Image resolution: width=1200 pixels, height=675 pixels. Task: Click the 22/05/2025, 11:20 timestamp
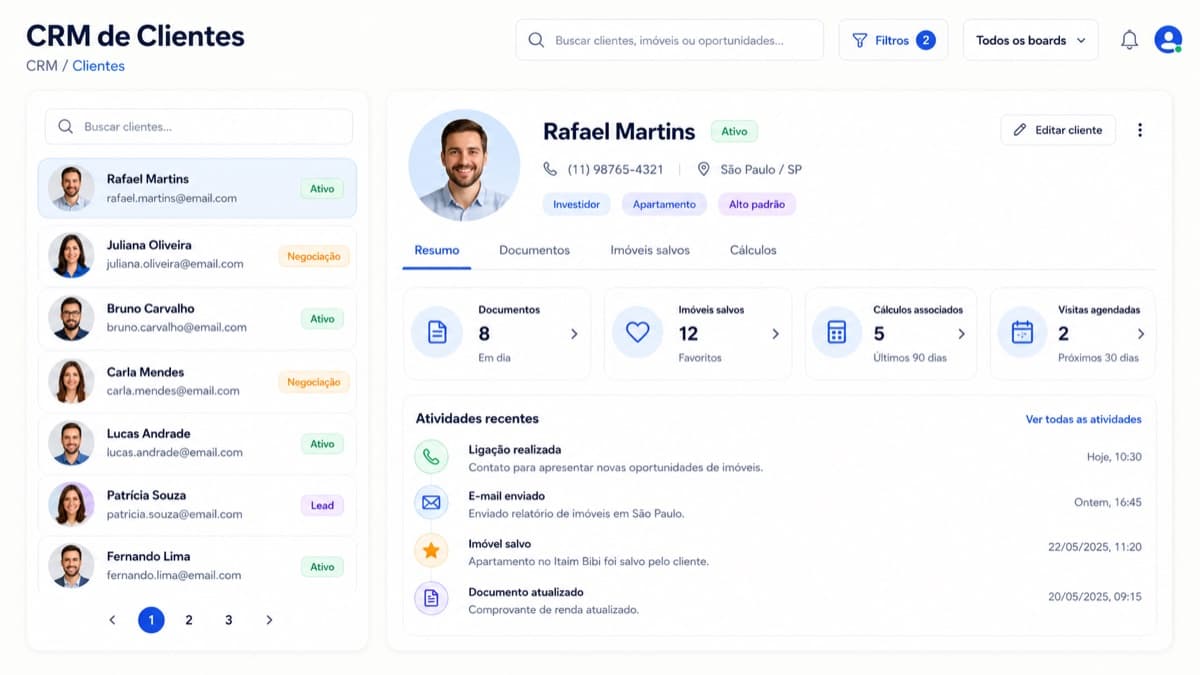(x=1095, y=547)
